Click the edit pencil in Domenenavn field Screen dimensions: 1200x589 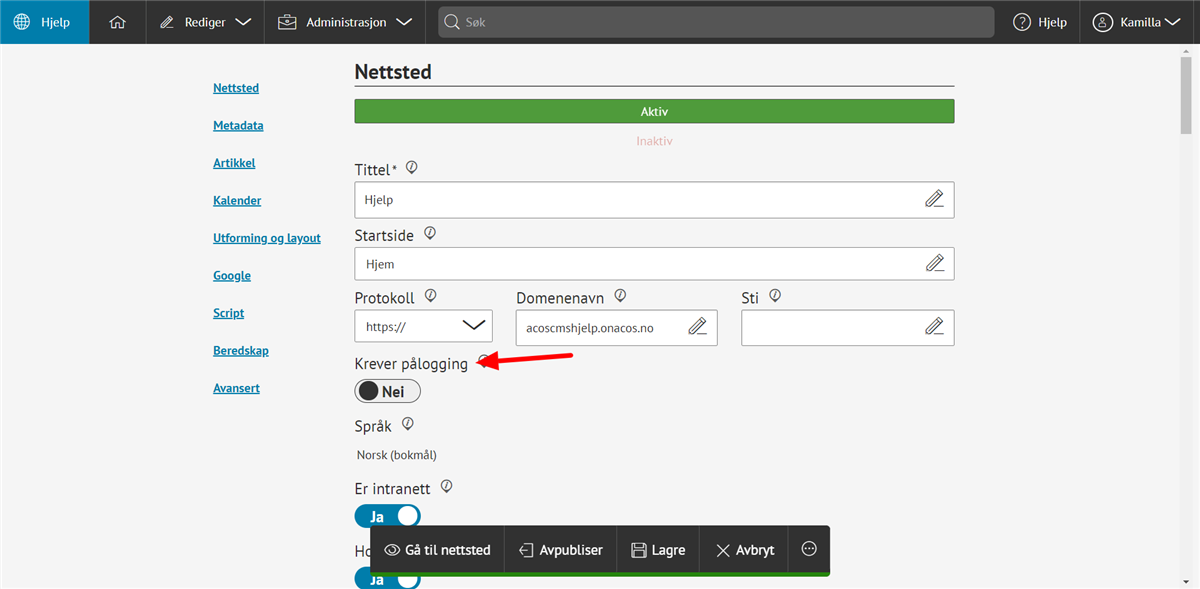point(697,327)
